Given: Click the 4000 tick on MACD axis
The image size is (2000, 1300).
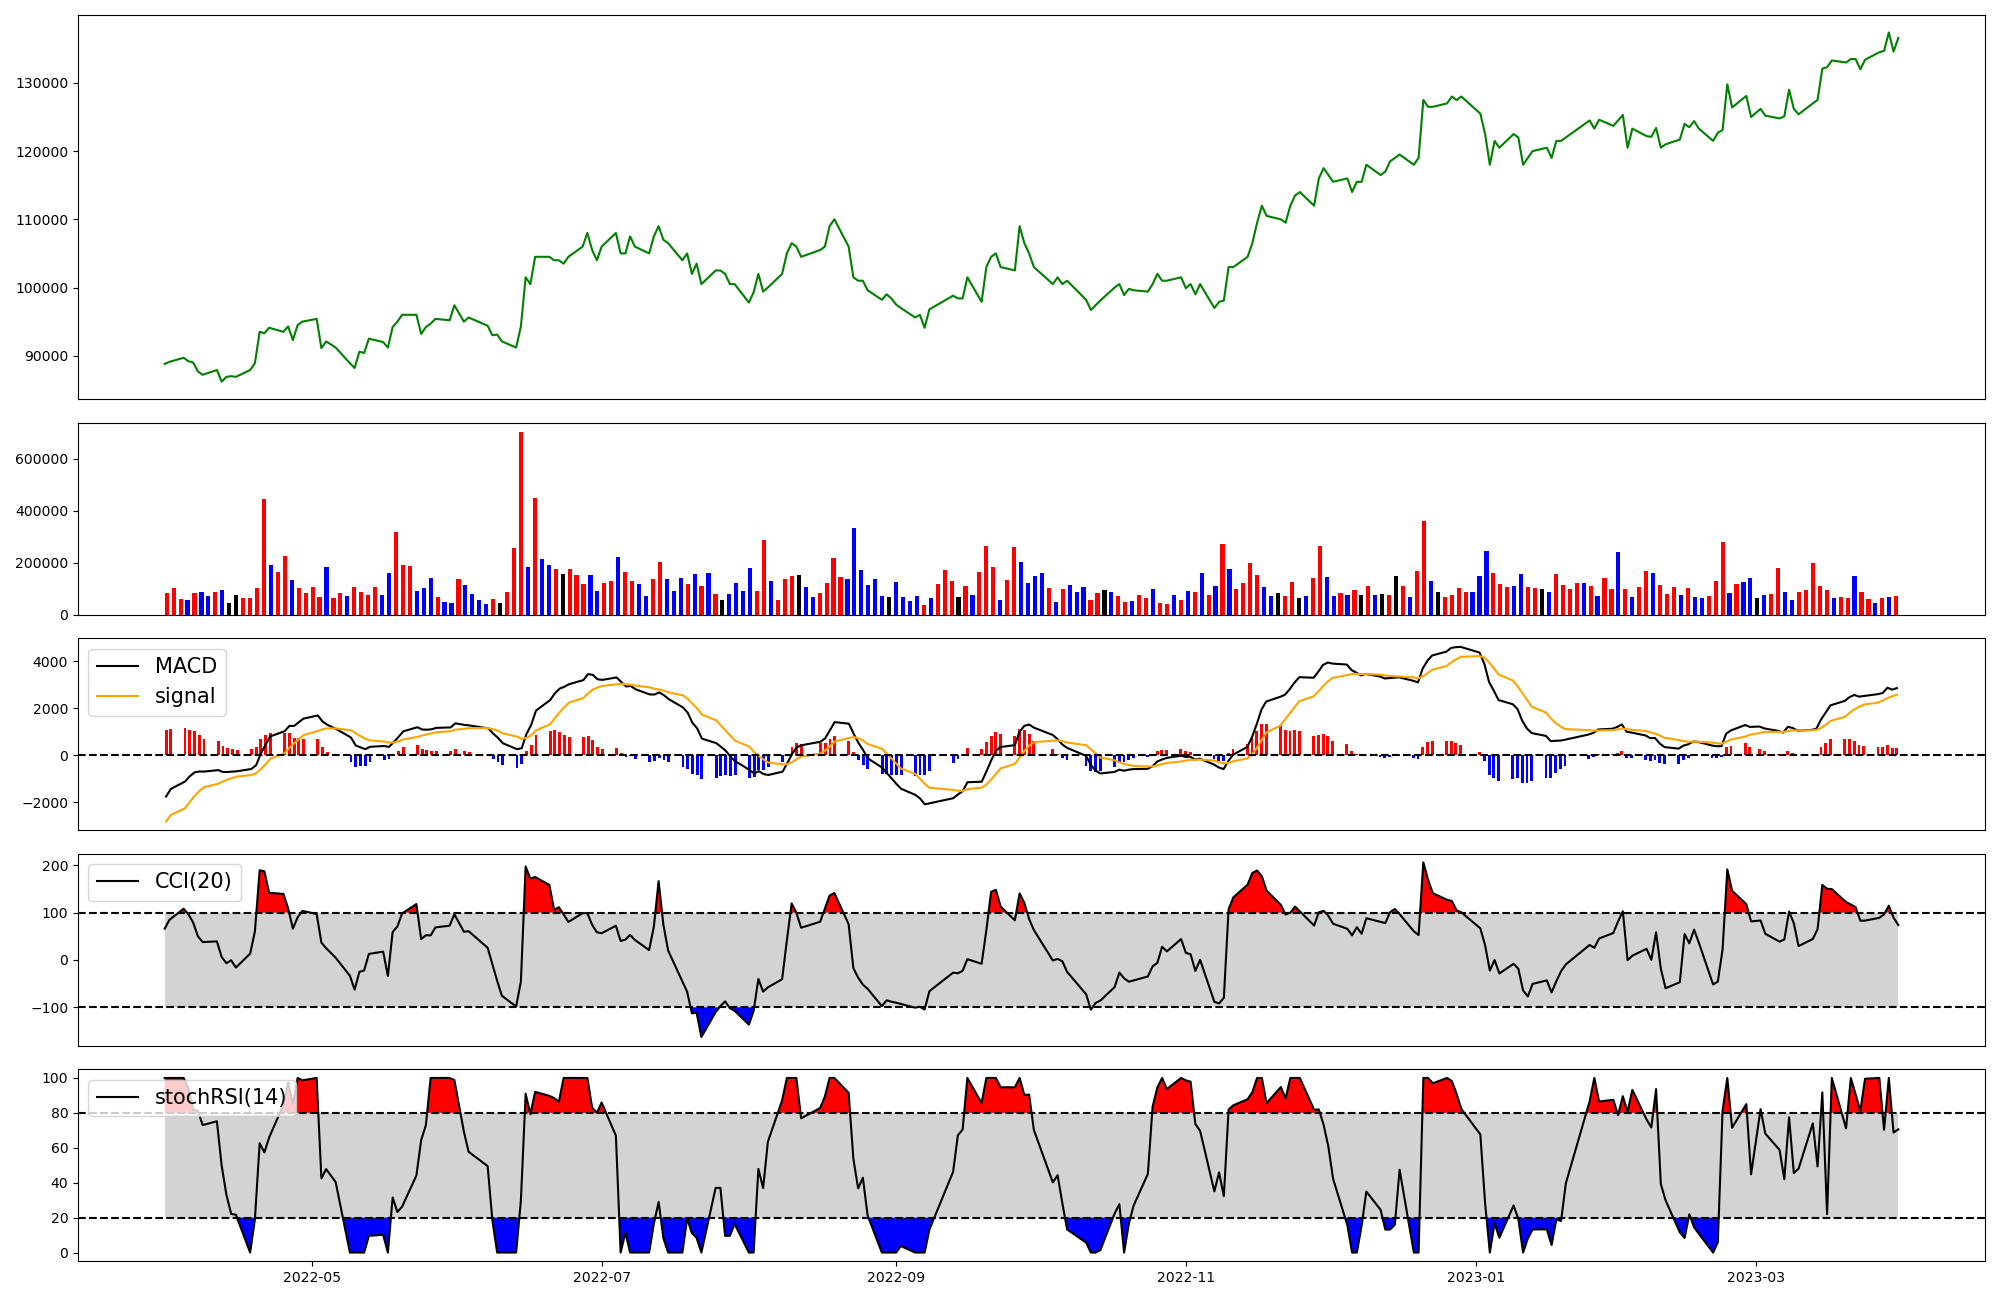Looking at the screenshot, I should point(50,662).
